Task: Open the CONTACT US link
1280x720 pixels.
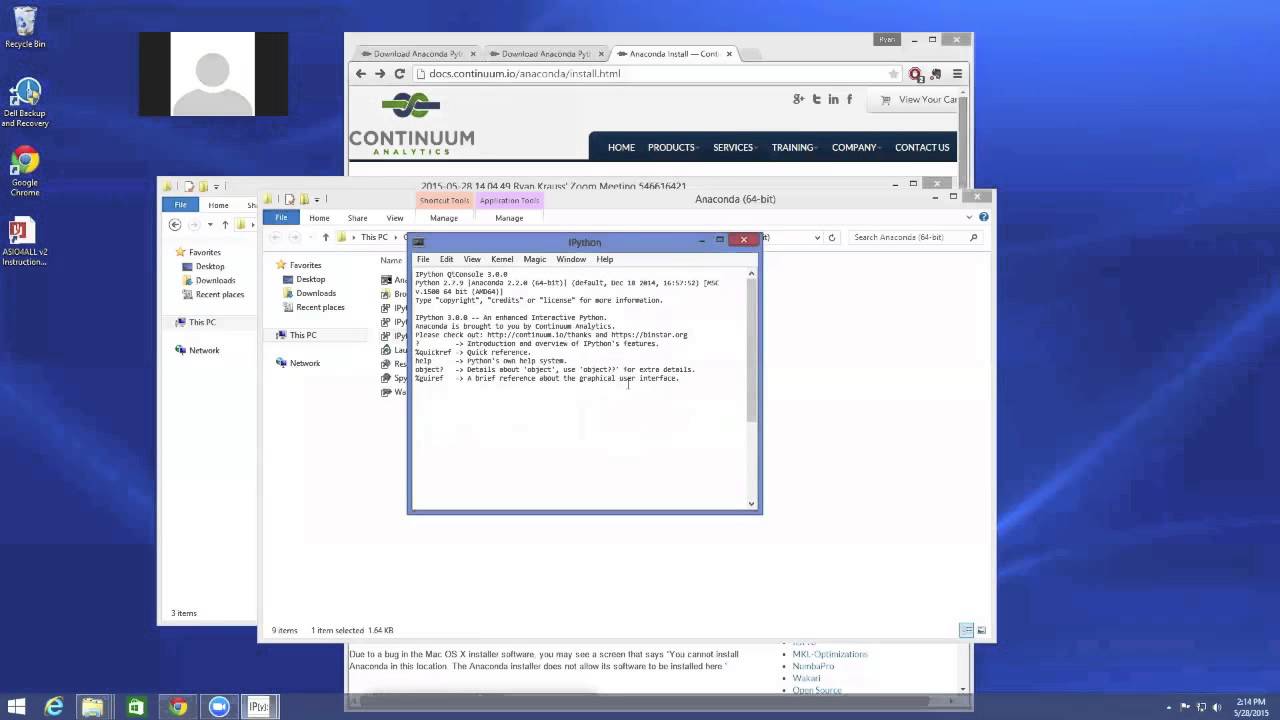Action: (x=922, y=147)
